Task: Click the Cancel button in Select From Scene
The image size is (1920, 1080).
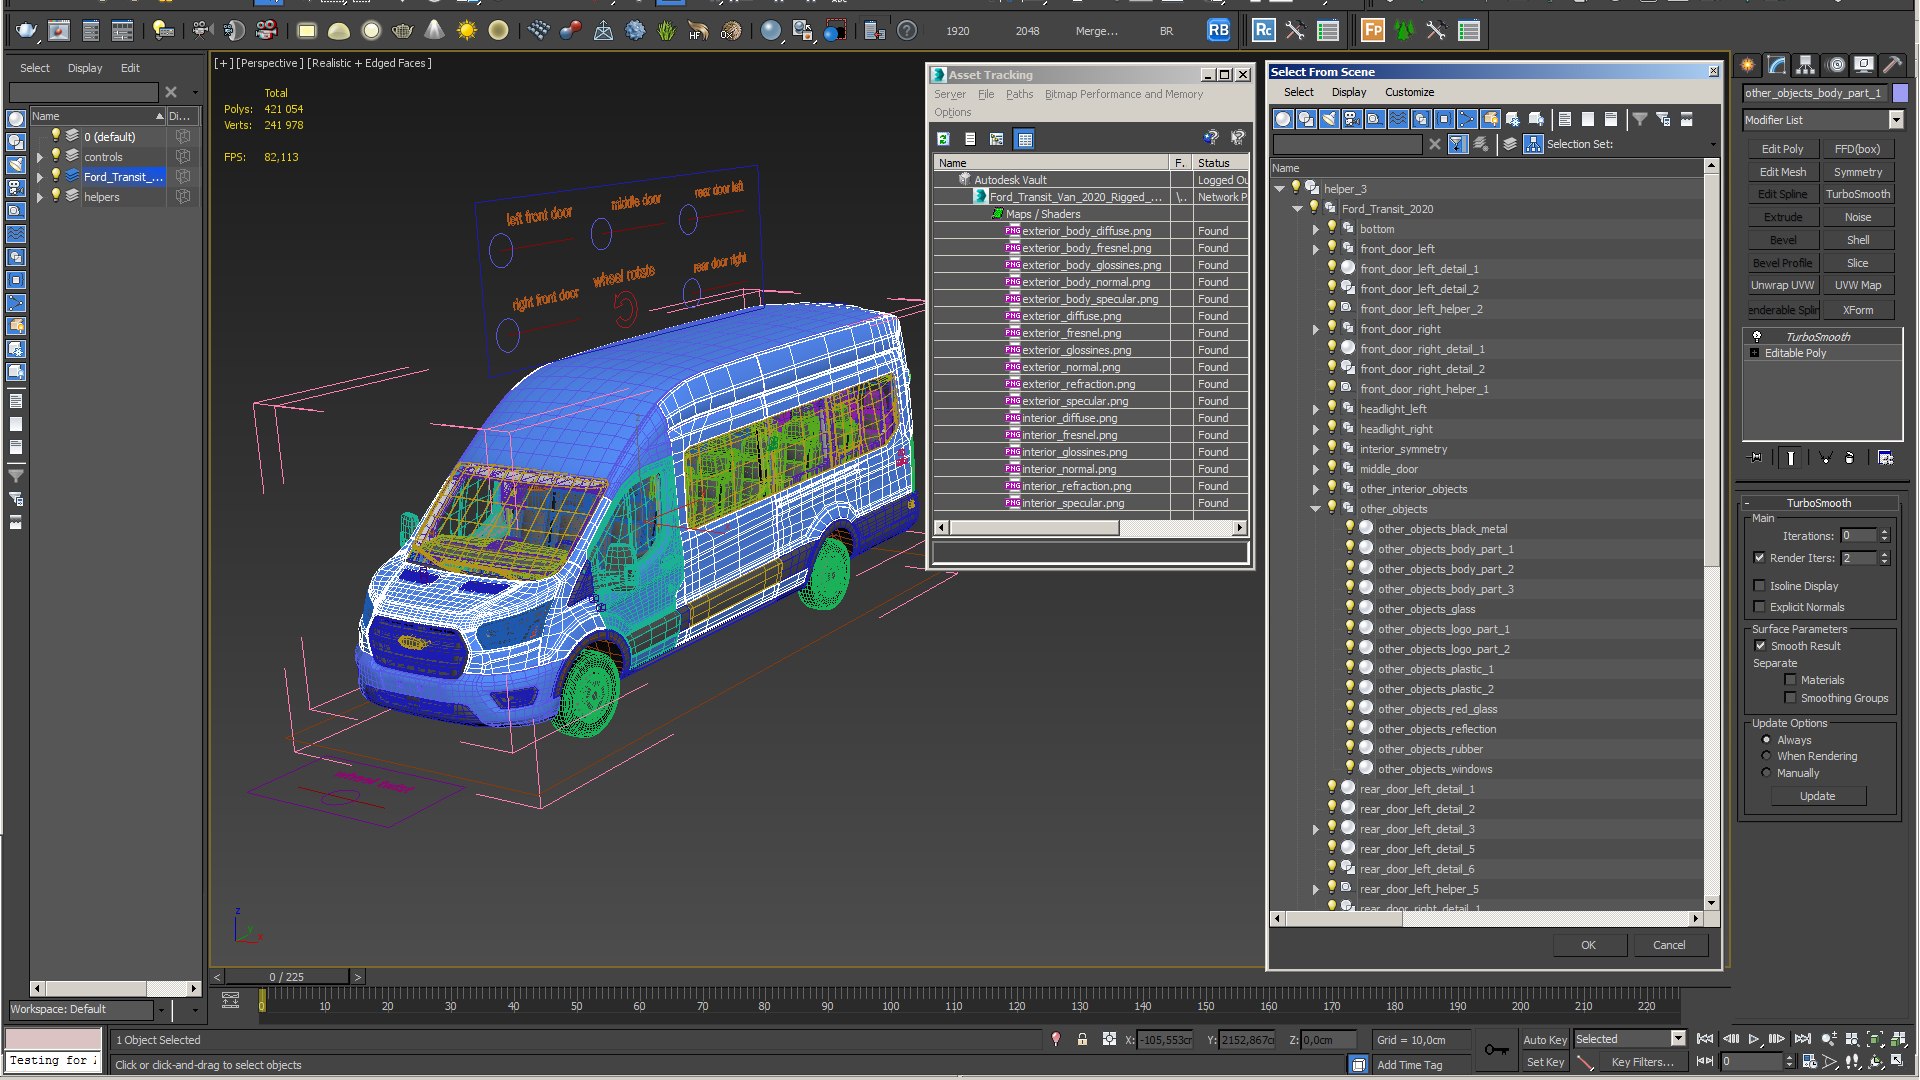Action: pos(1668,945)
